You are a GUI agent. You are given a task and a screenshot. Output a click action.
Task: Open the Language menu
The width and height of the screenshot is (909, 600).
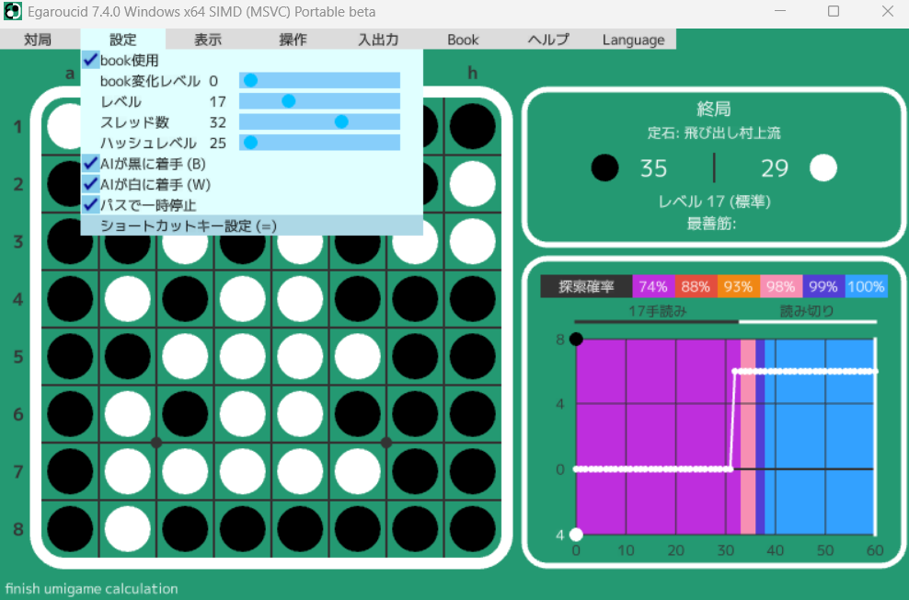(633, 40)
